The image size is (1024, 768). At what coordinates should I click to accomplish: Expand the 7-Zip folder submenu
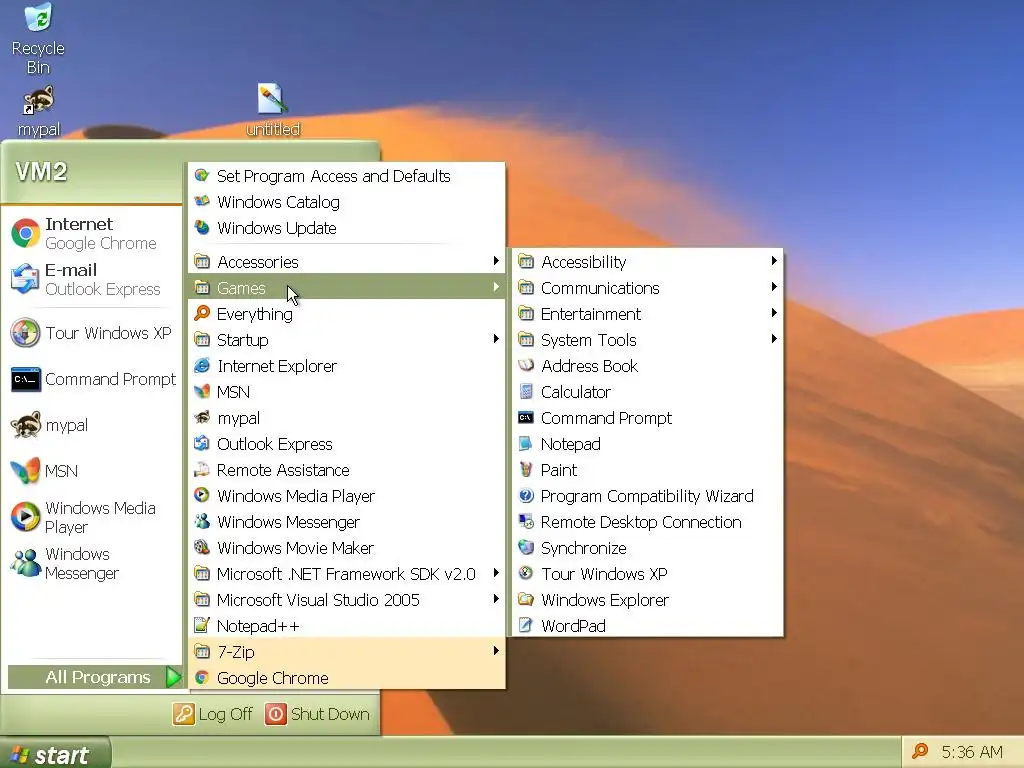point(347,652)
